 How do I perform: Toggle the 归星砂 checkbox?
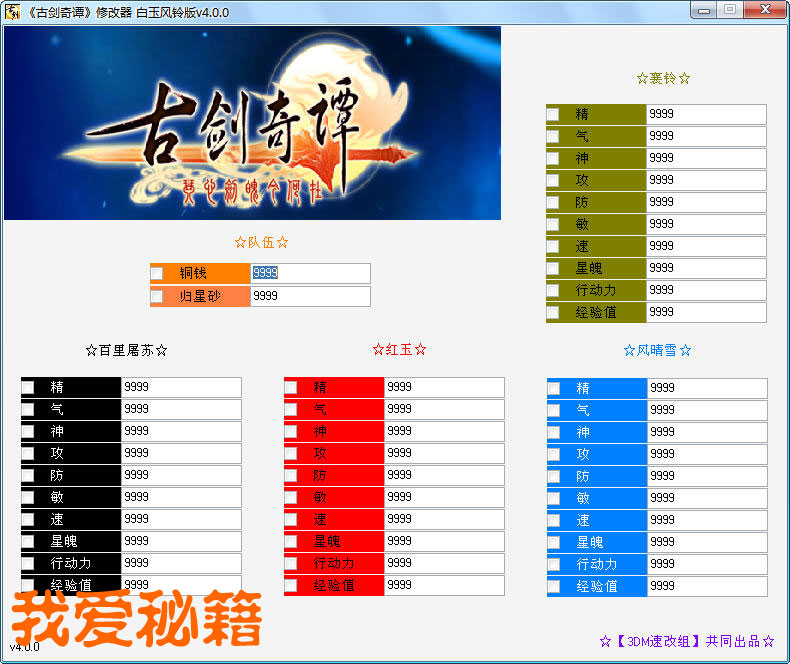point(157,296)
